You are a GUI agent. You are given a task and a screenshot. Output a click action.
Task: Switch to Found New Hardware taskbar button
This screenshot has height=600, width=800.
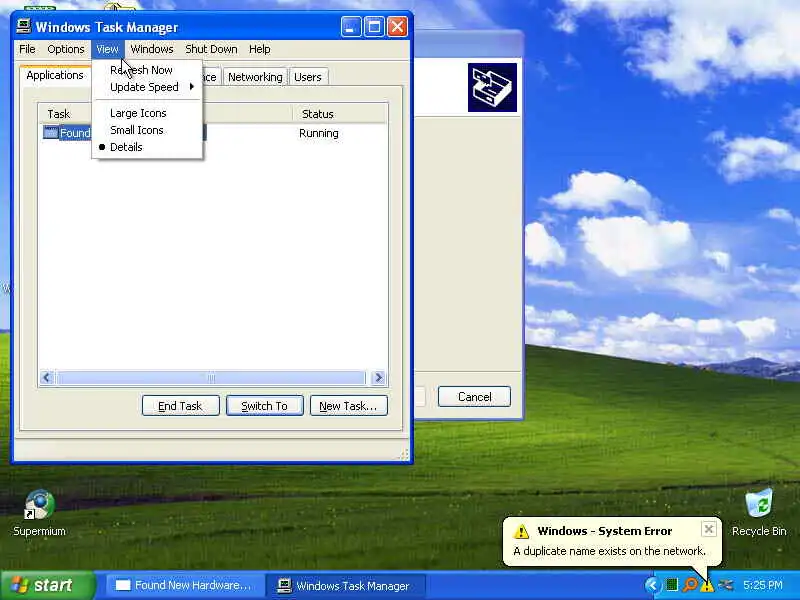(x=185, y=585)
